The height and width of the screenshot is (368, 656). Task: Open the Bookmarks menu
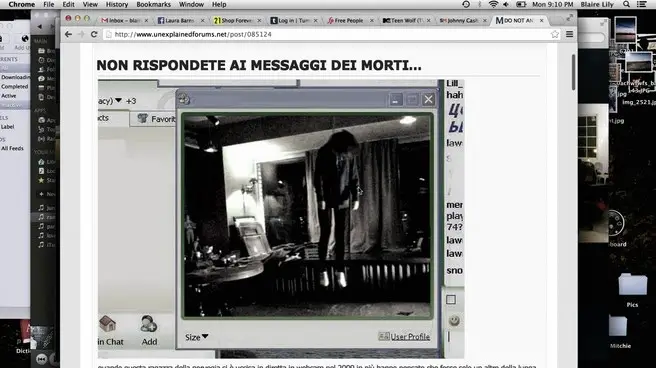(x=154, y=4)
